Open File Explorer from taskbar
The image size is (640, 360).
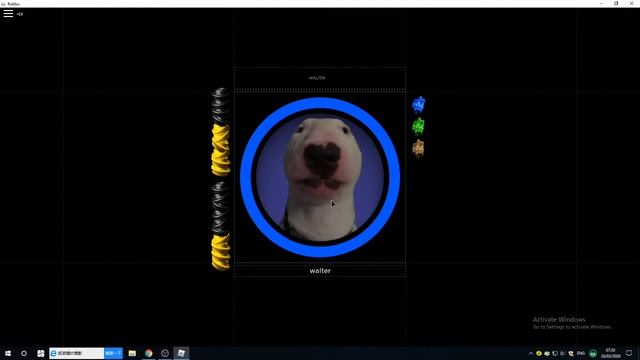pos(132,353)
